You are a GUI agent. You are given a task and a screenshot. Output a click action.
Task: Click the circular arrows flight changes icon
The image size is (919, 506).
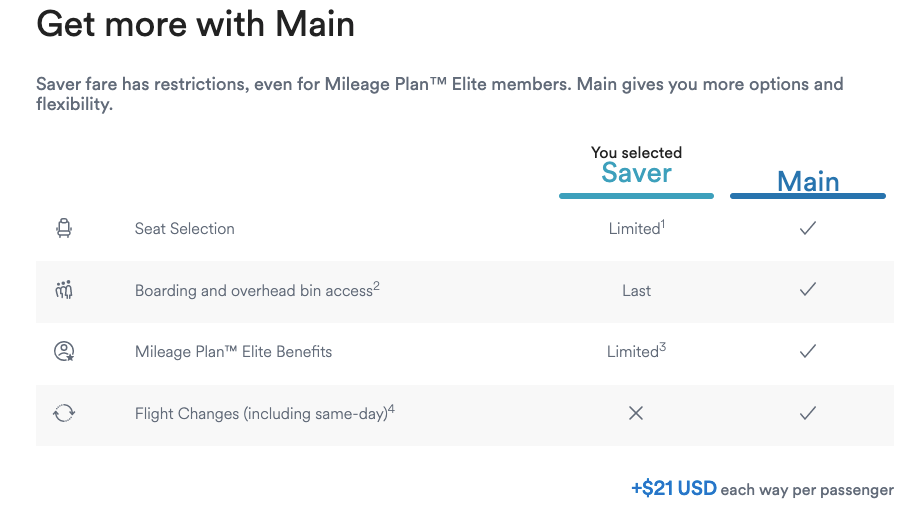pos(64,413)
